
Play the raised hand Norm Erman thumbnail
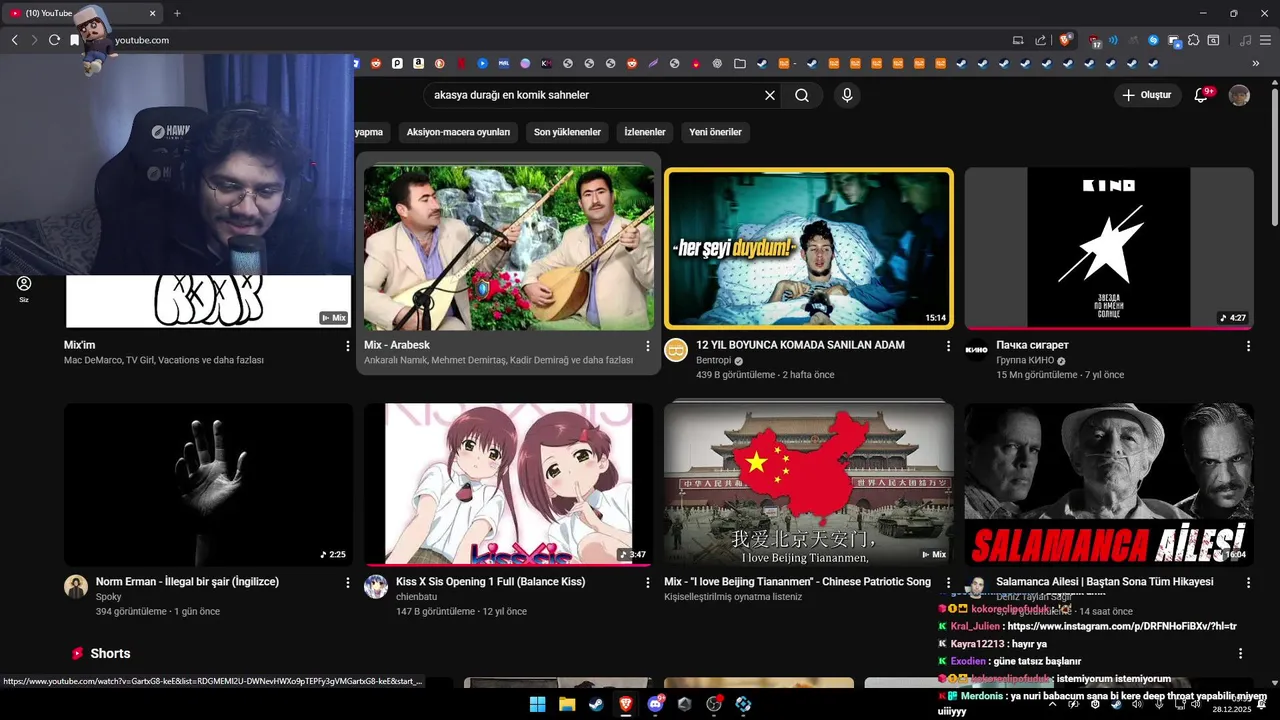208,485
